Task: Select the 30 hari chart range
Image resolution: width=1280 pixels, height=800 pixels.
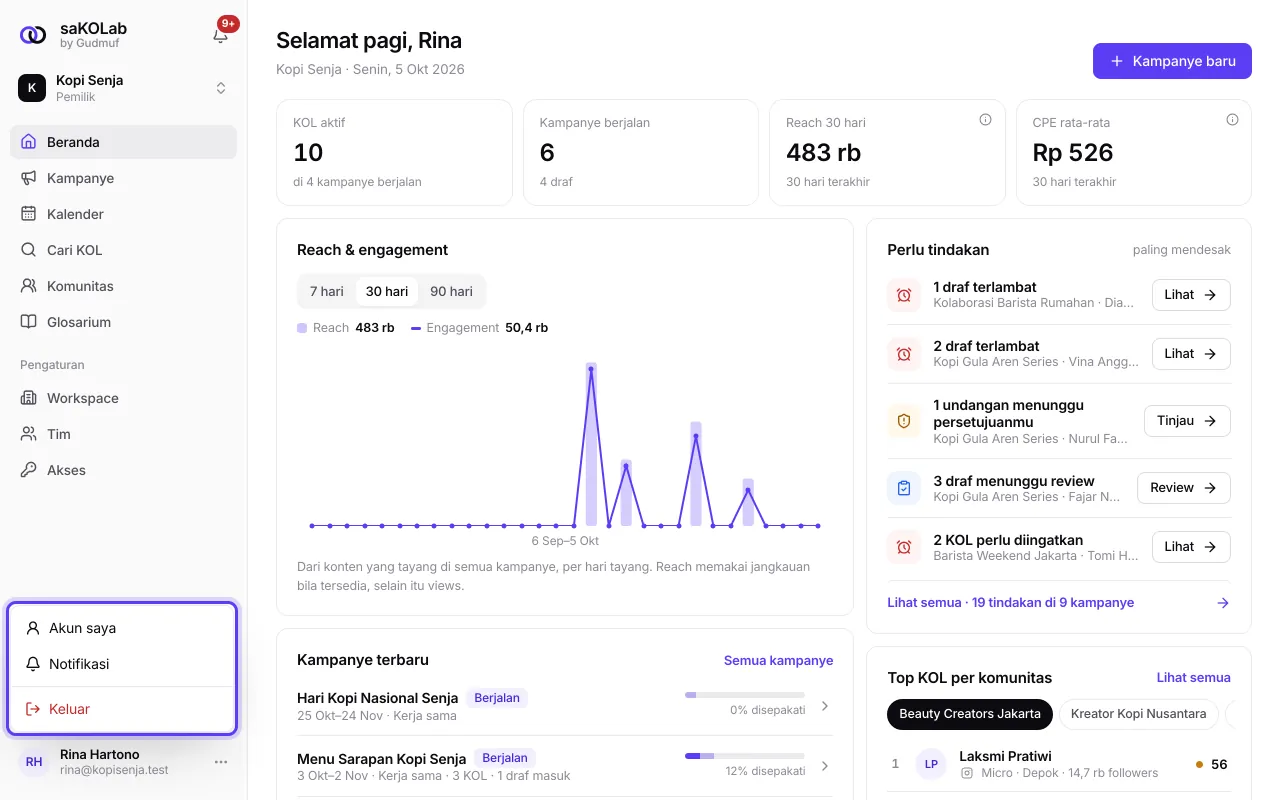Action: [x=387, y=292]
